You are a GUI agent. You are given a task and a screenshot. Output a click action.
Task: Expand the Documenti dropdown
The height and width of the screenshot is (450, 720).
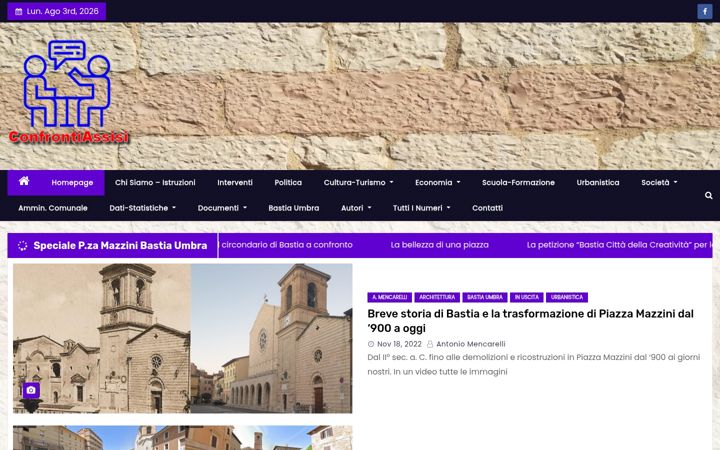(222, 208)
